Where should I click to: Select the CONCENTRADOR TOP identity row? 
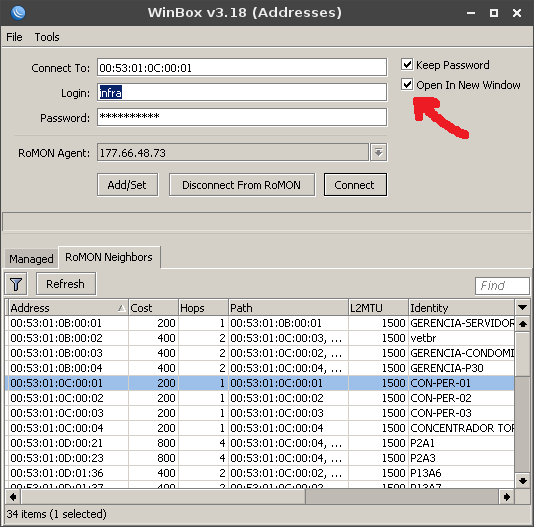click(x=261, y=428)
